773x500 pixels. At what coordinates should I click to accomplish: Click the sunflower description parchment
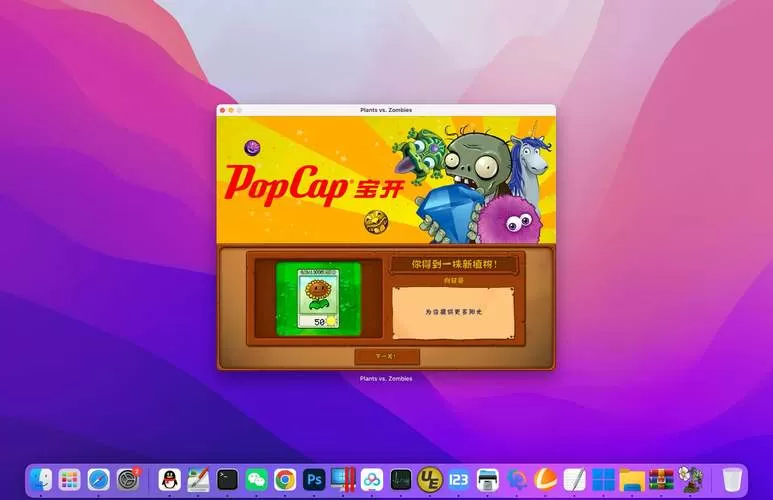click(x=453, y=312)
